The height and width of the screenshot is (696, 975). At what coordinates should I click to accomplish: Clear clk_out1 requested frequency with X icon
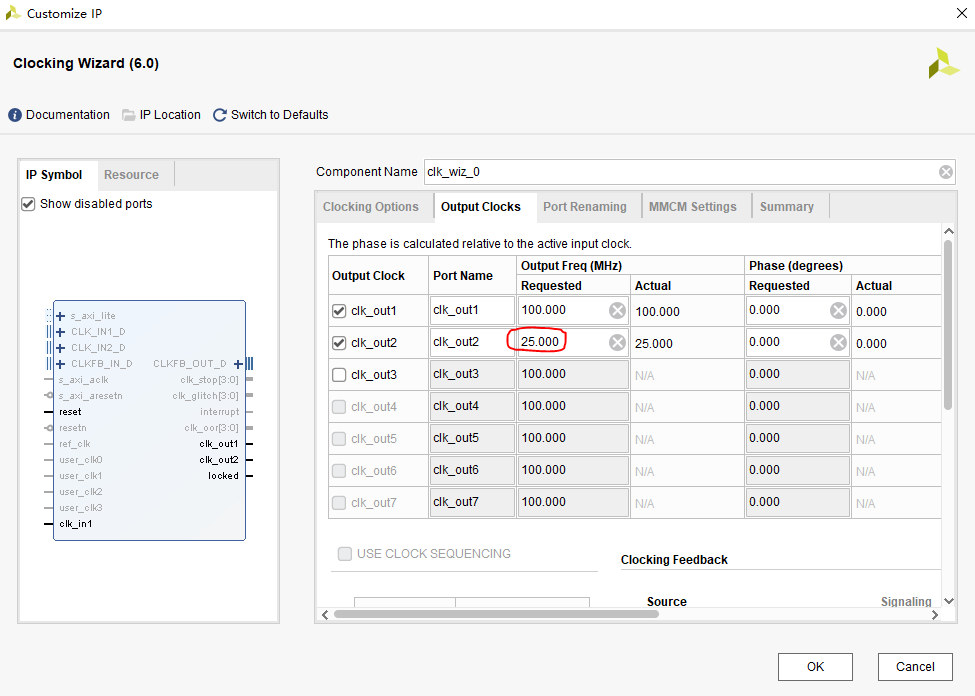[x=617, y=310]
